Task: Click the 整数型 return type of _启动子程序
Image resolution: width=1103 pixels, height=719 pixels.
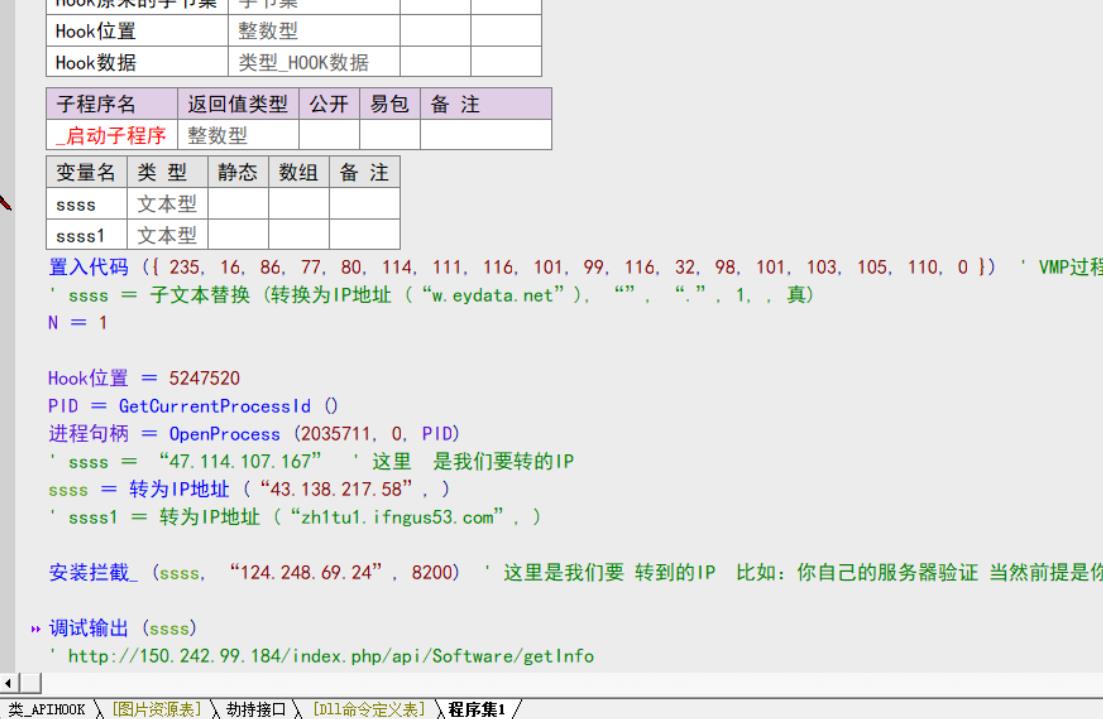Action: [218, 135]
